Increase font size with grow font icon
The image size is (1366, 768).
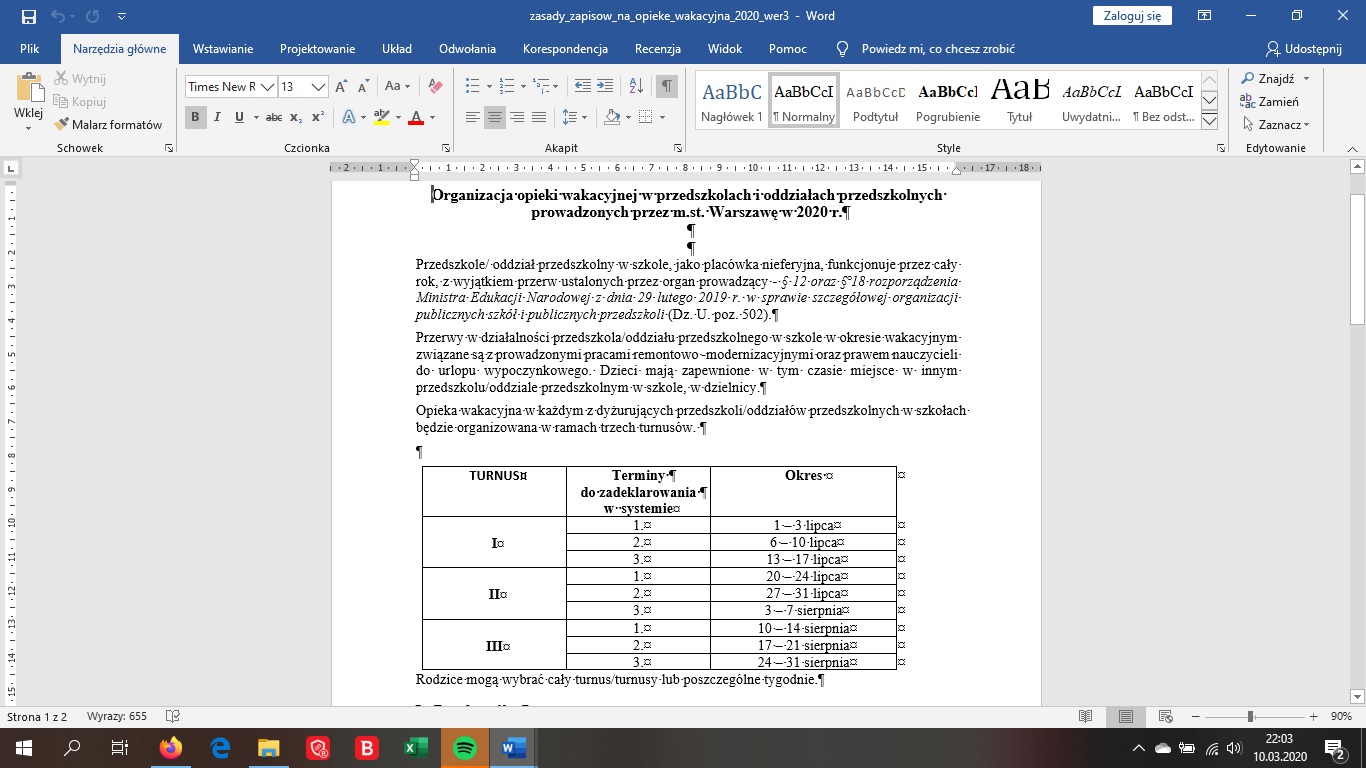pyautogui.click(x=342, y=87)
